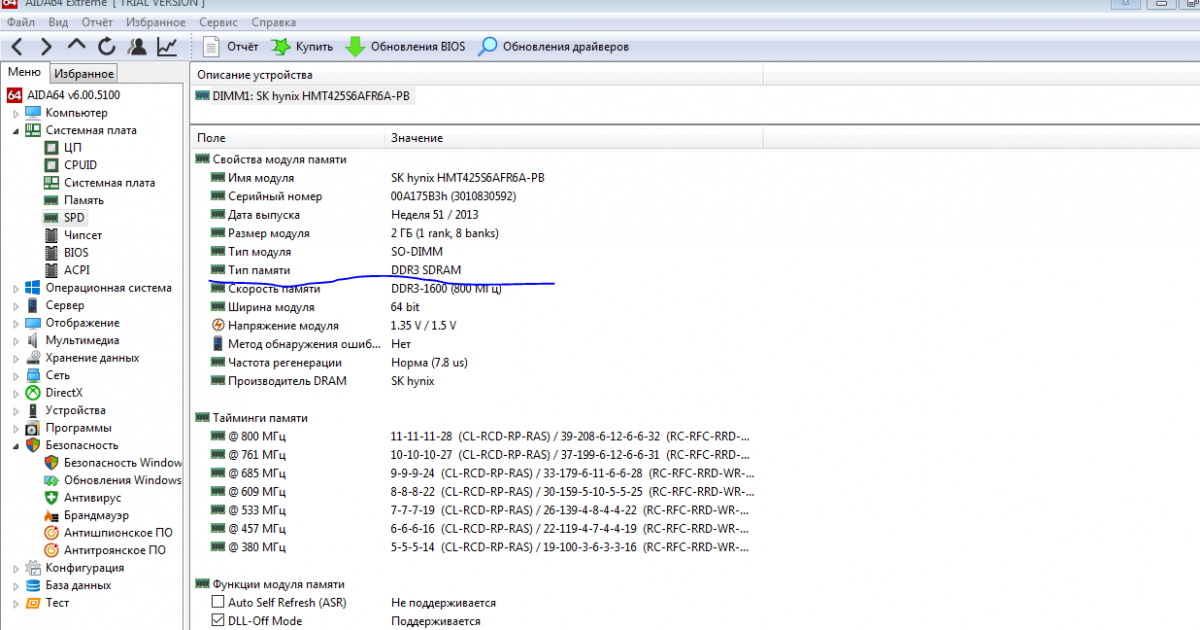1200x630 pixels.
Task: Open driver updates from toolbar
Action: pos(553,46)
